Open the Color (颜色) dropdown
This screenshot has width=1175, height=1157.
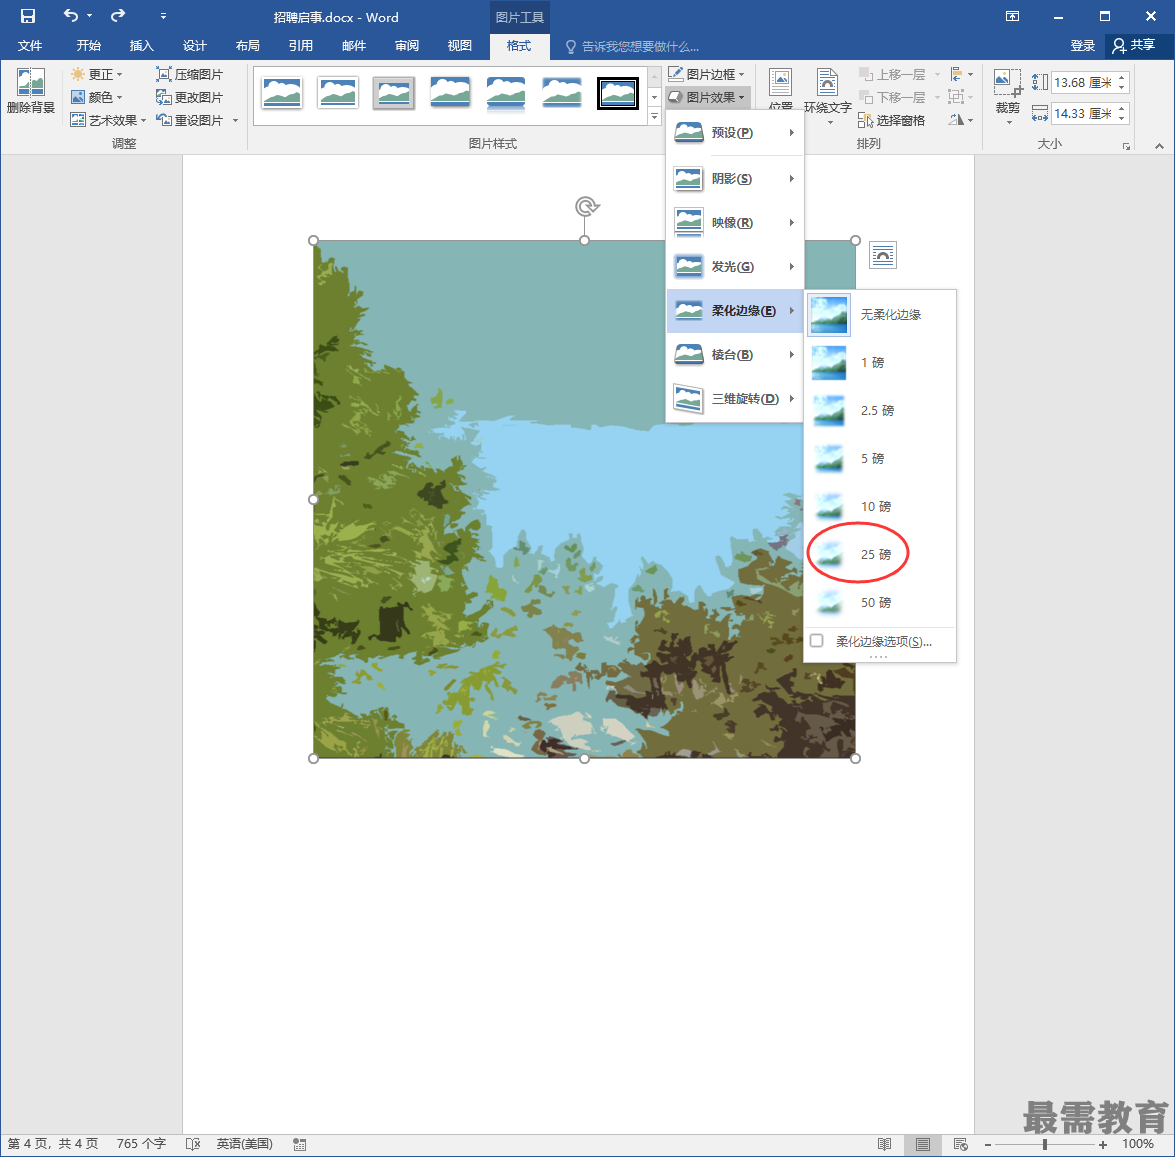[x=97, y=97]
